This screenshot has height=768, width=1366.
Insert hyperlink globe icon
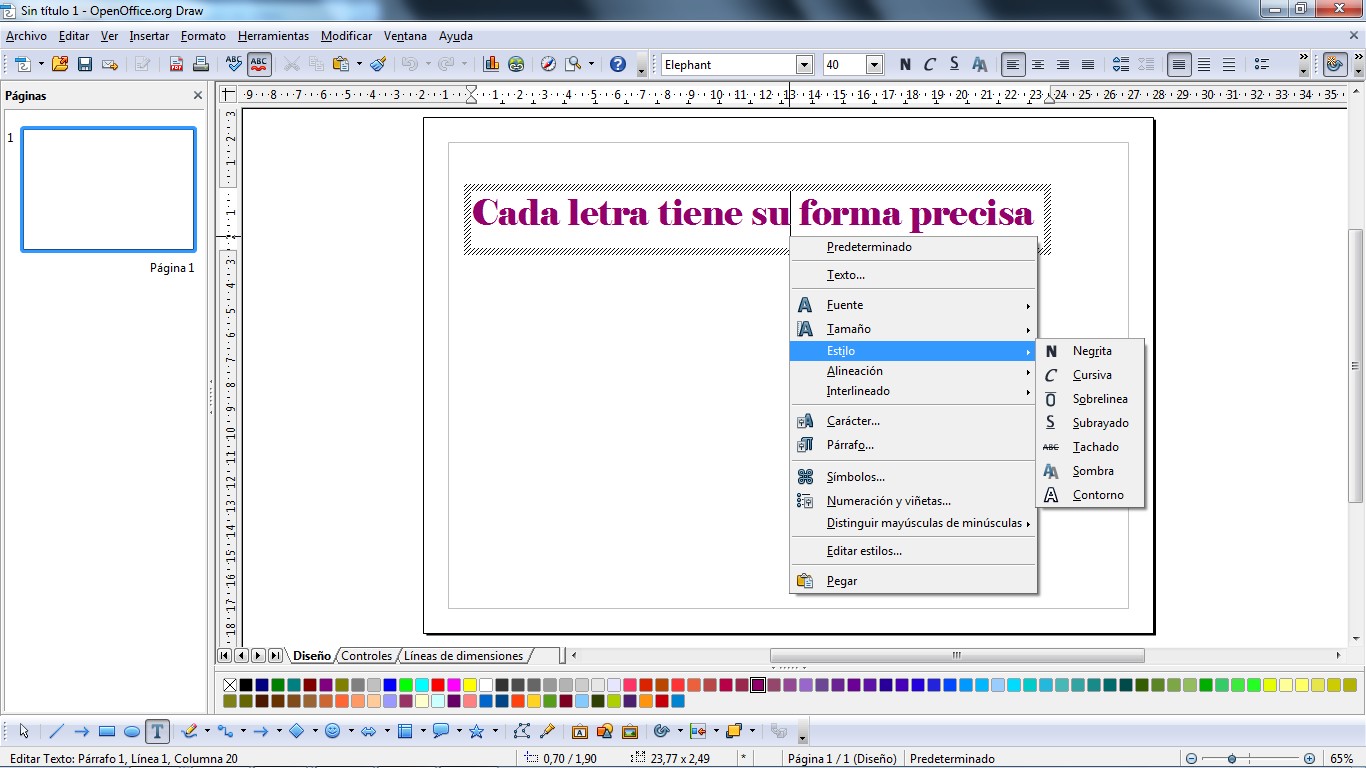point(516,64)
